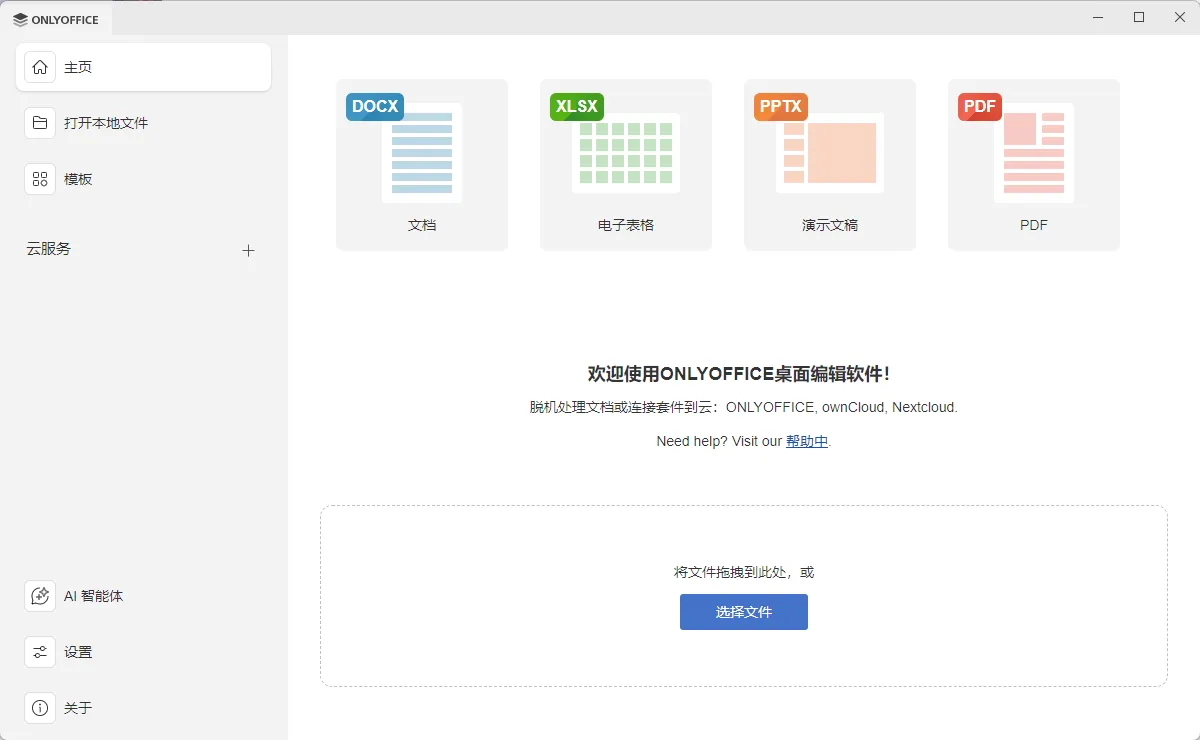Click the folder icon for 打开本地文件
Image resolution: width=1200 pixels, height=740 pixels.
40,123
